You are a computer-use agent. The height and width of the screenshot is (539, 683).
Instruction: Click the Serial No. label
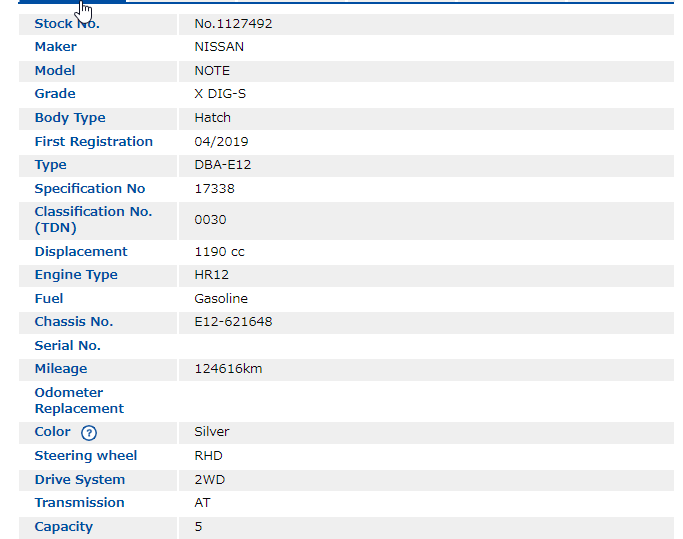click(x=68, y=346)
